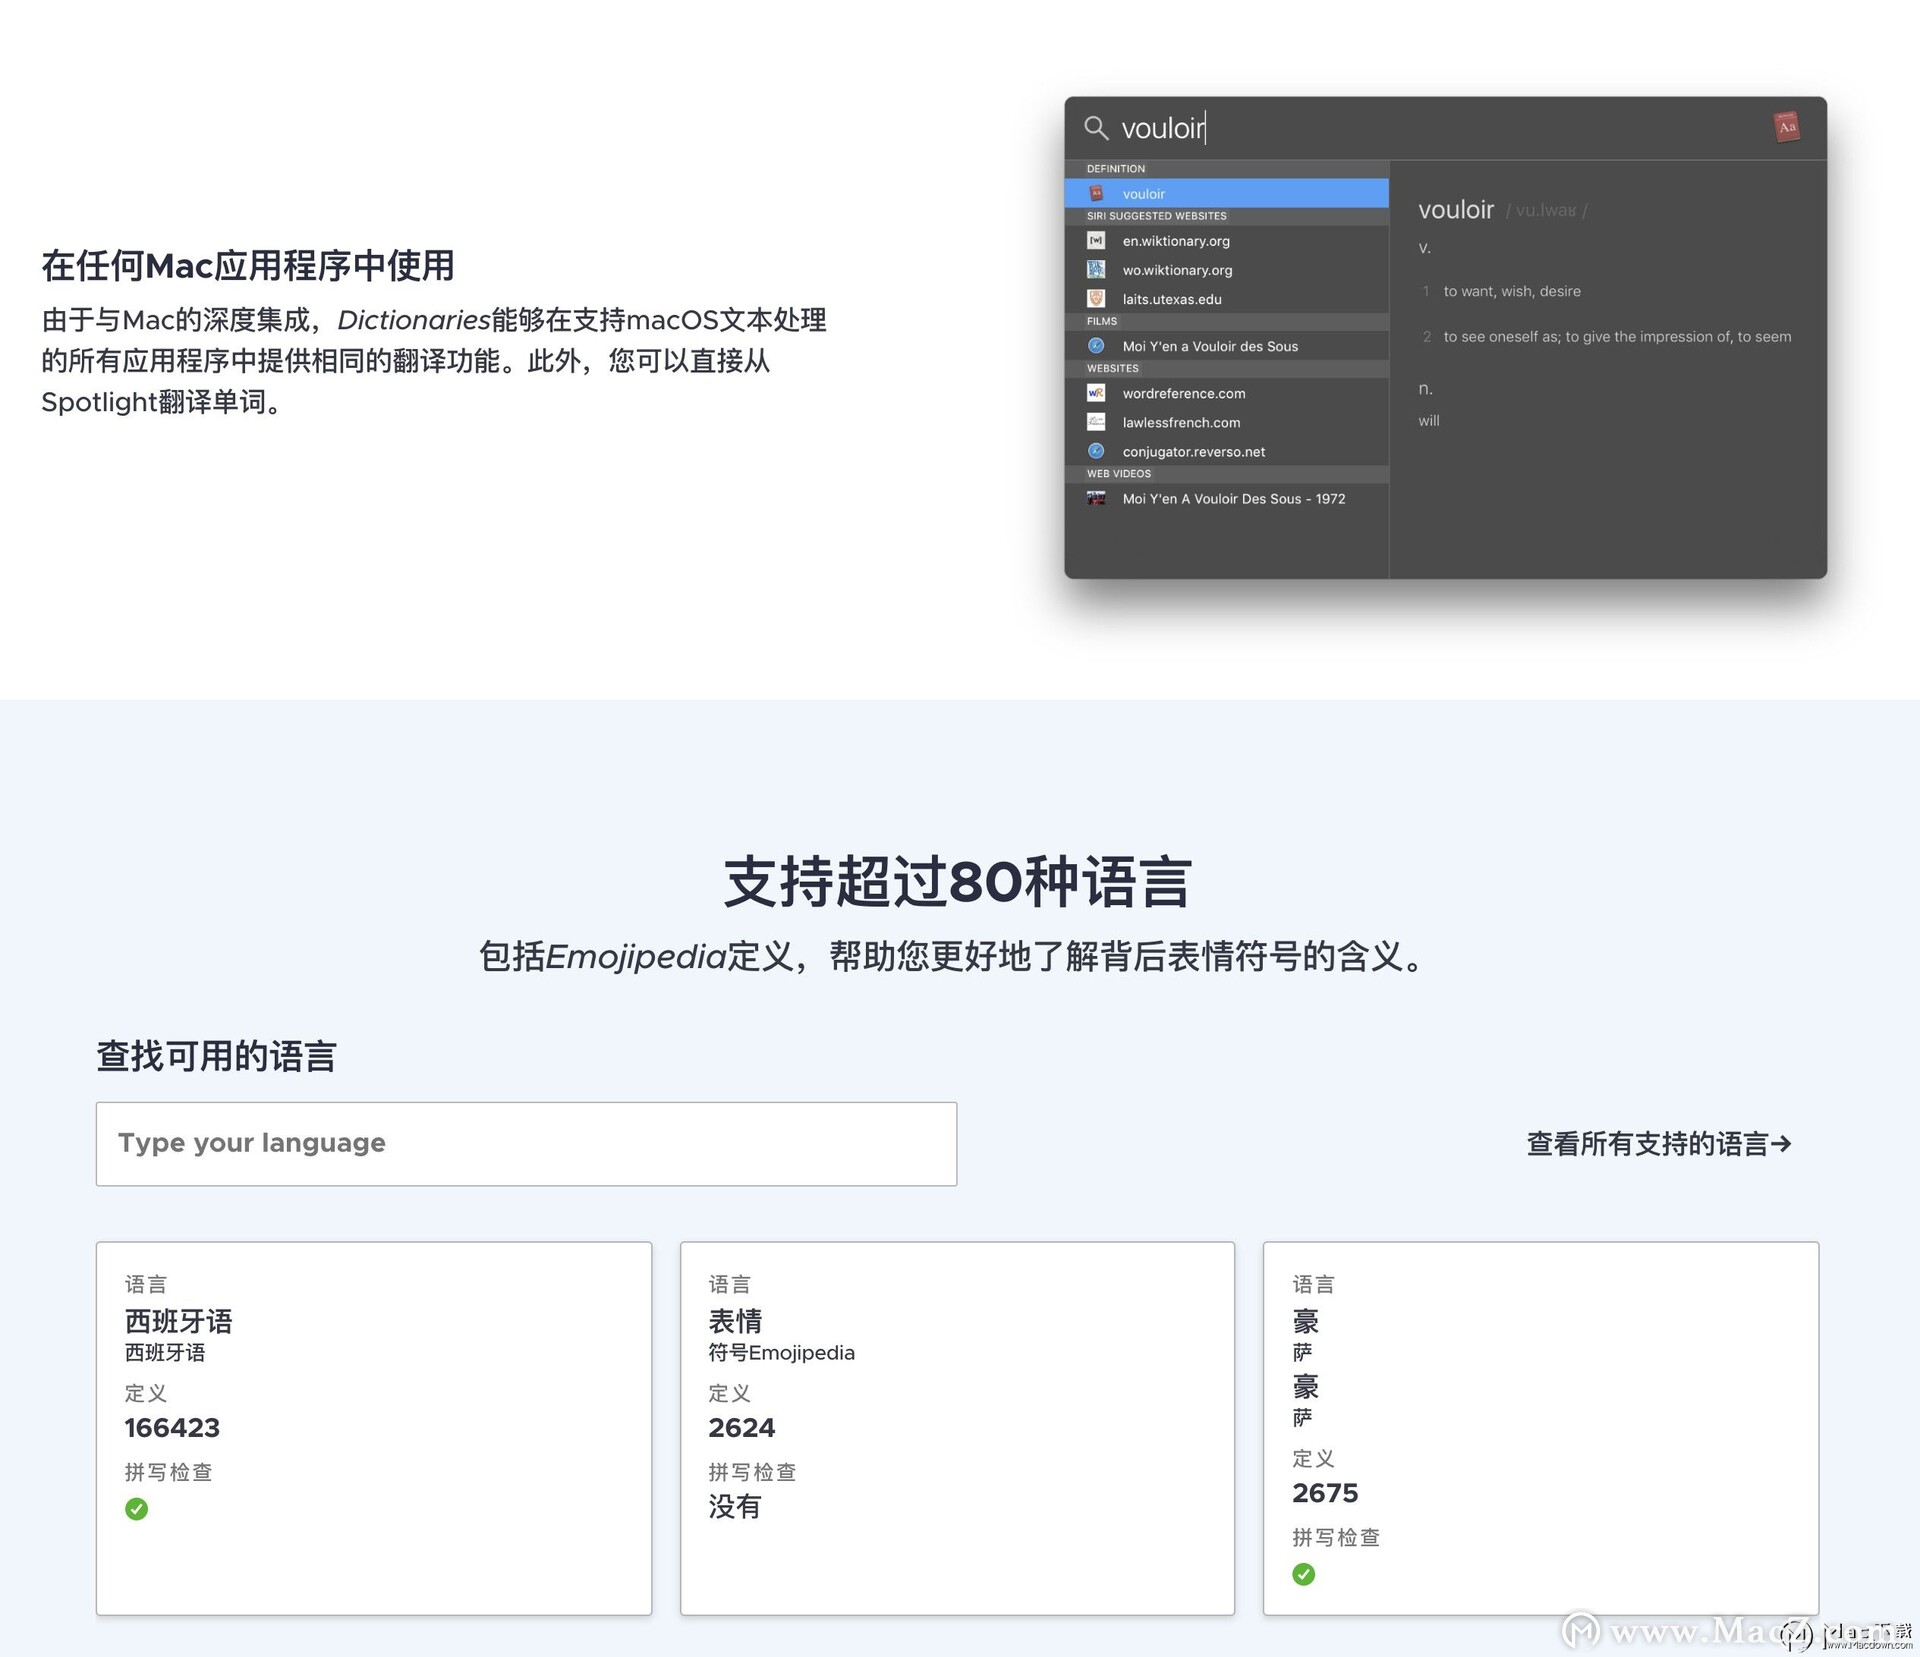The width and height of the screenshot is (1920, 1657).
Task: Click the 支持超过80种语言 heading
Action: [x=958, y=882]
